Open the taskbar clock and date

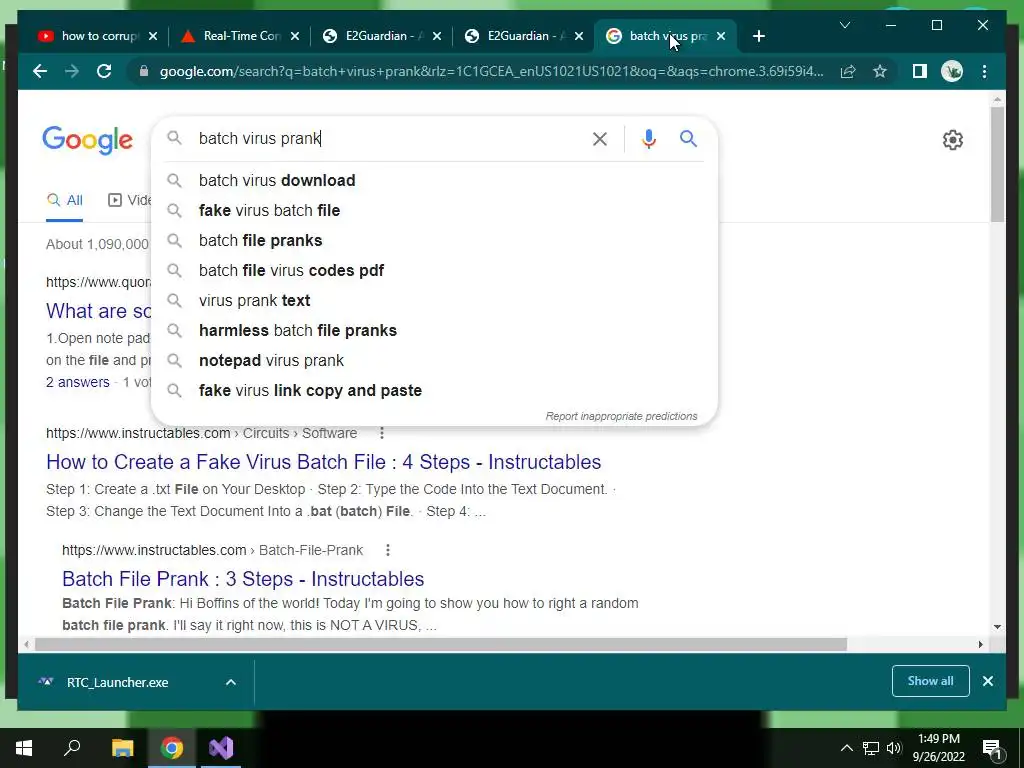click(x=938, y=748)
